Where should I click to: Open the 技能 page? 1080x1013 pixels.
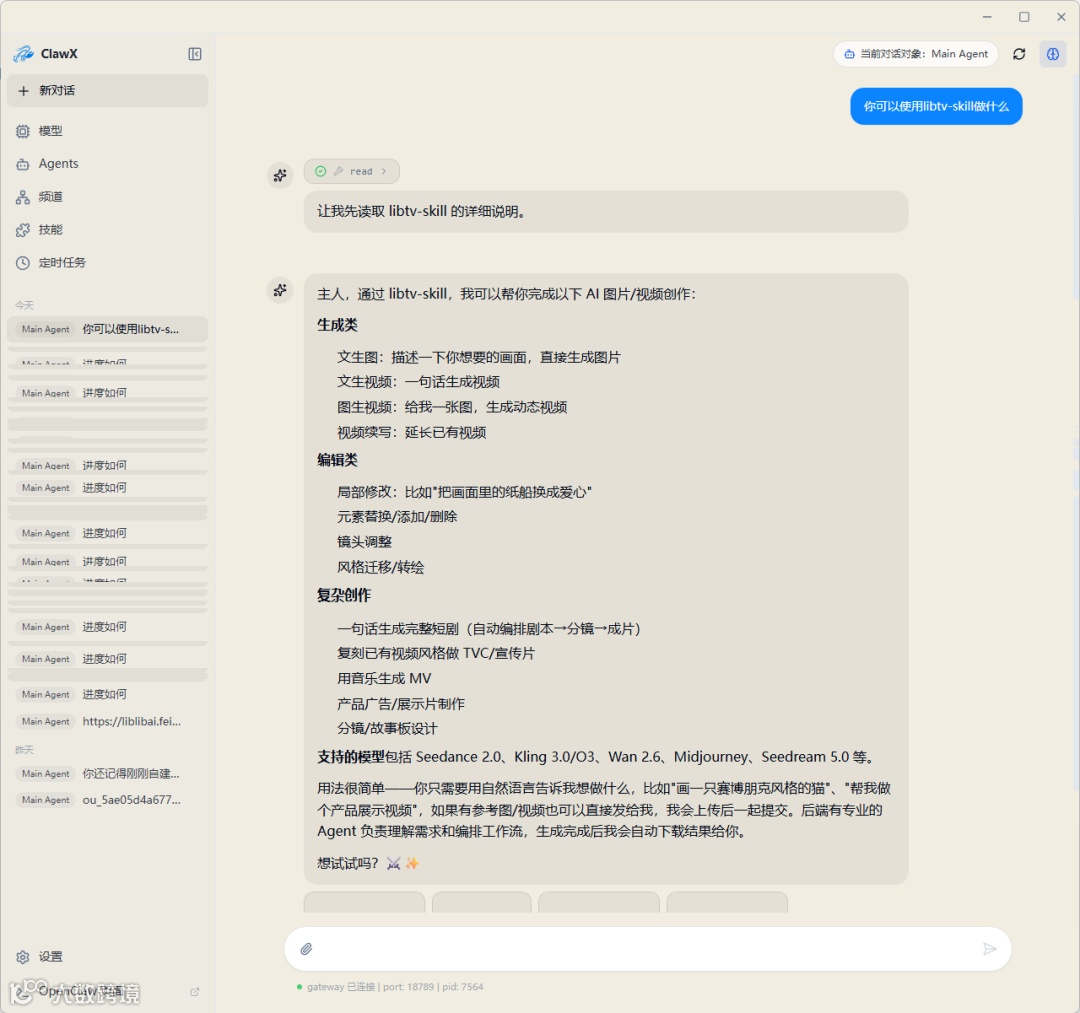[x=107, y=230]
